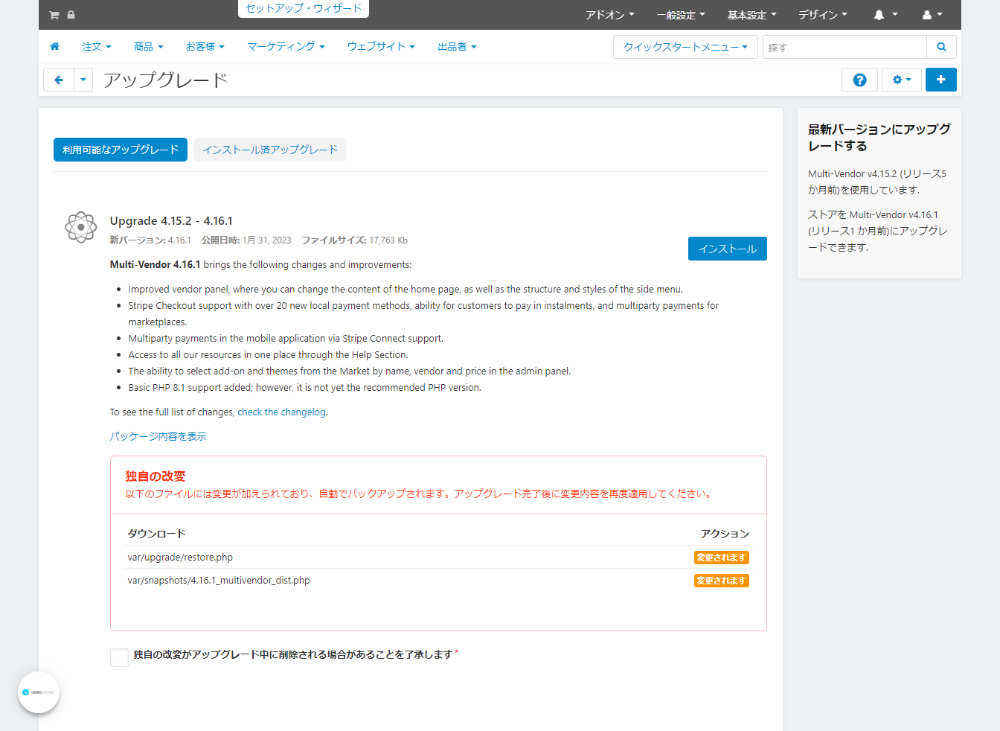Click the shopping cart storefront icon

(54, 15)
